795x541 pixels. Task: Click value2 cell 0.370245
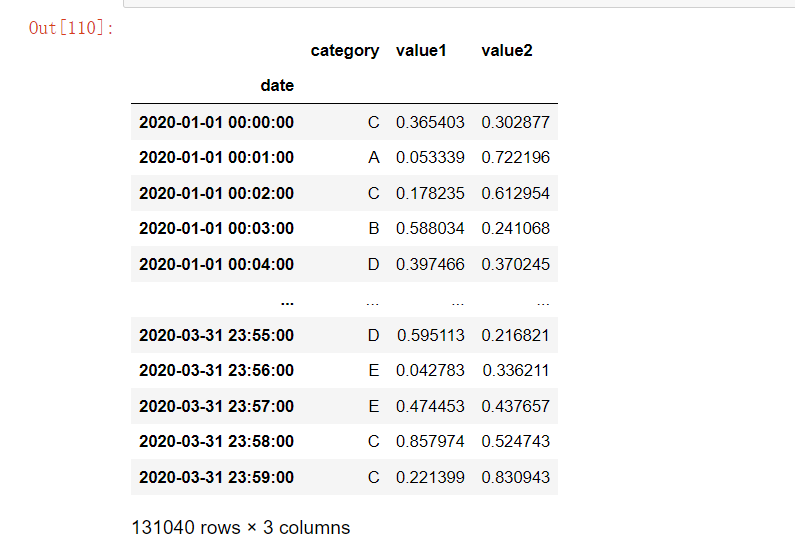(516, 264)
